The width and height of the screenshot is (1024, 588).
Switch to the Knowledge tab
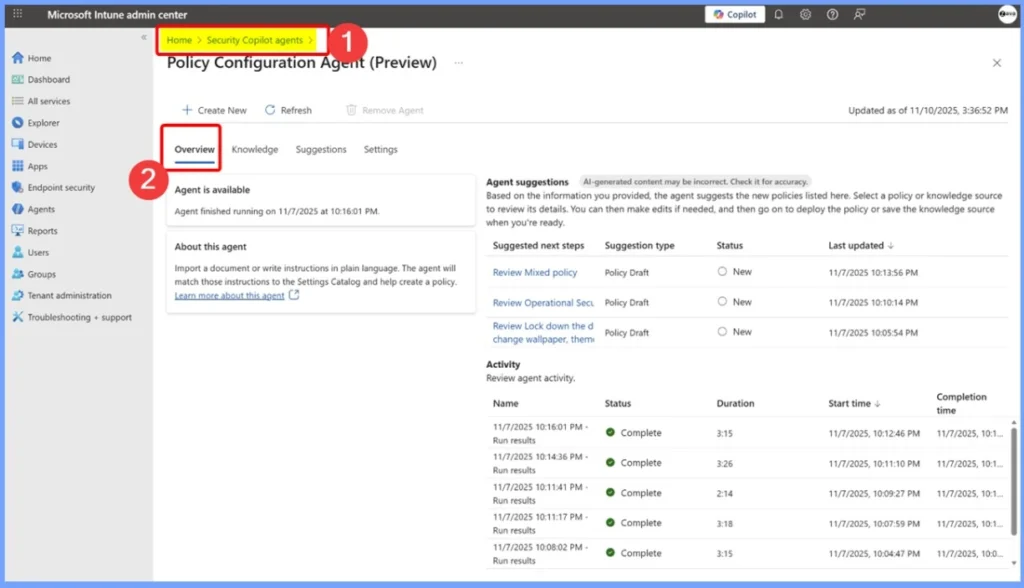255,148
